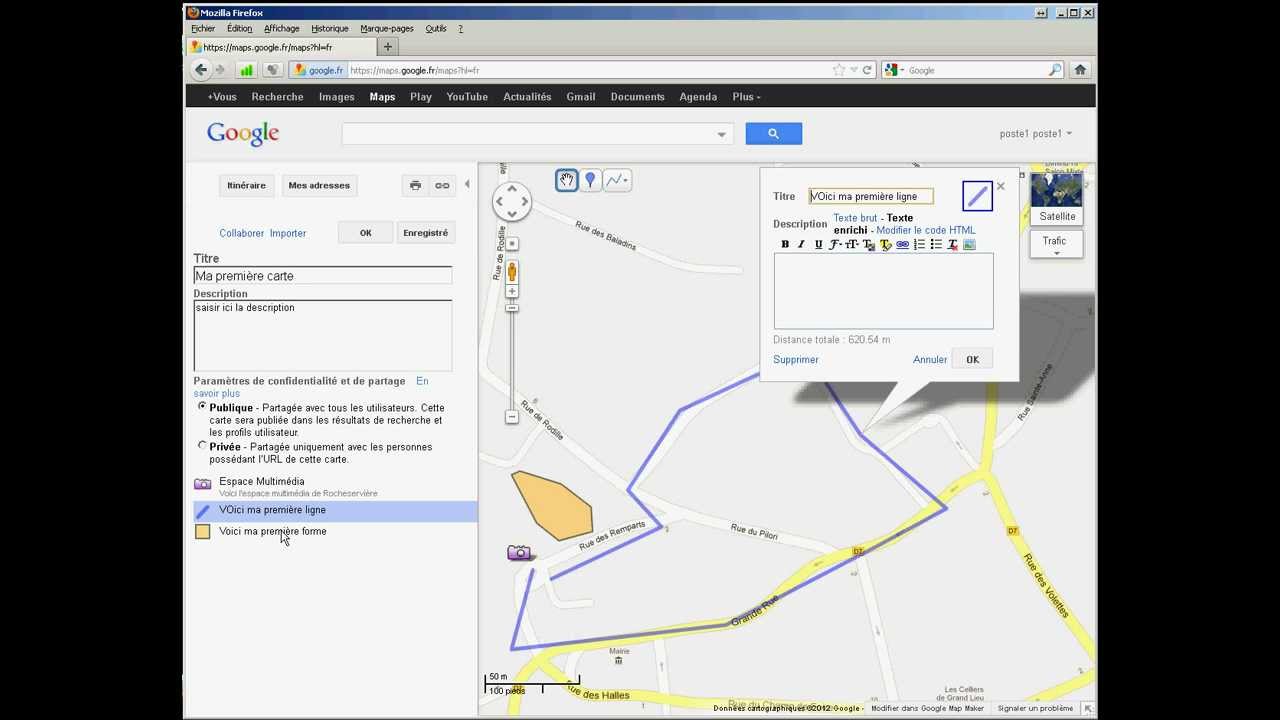The width and height of the screenshot is (1280, 720).
Task: Open the poste1 account dropdown
Action: click(x=1036, y=134)
